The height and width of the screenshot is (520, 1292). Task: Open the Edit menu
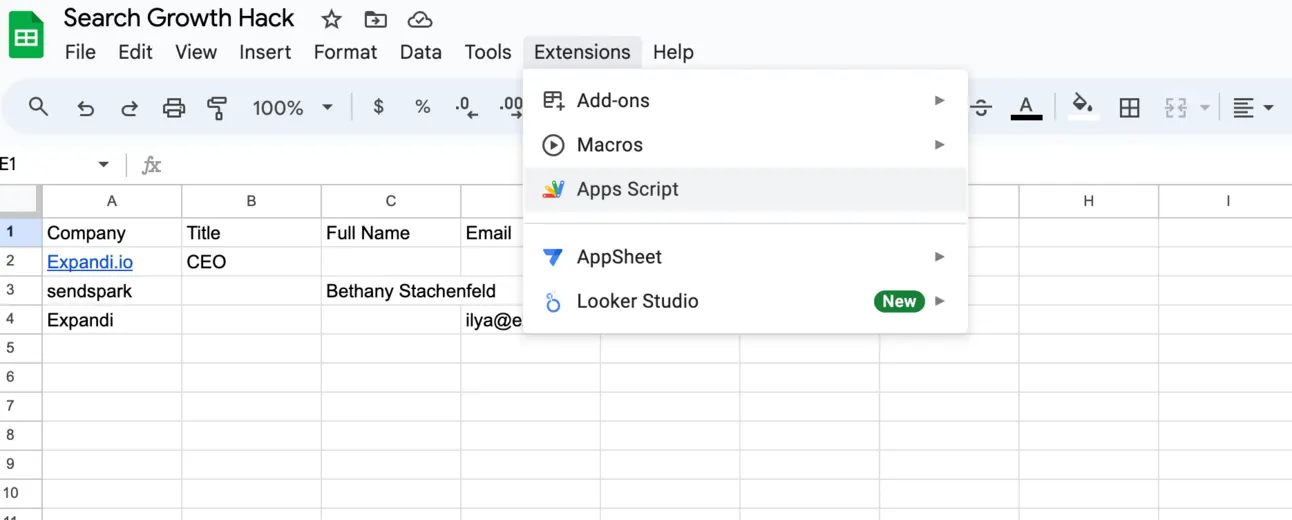[135, 52]
